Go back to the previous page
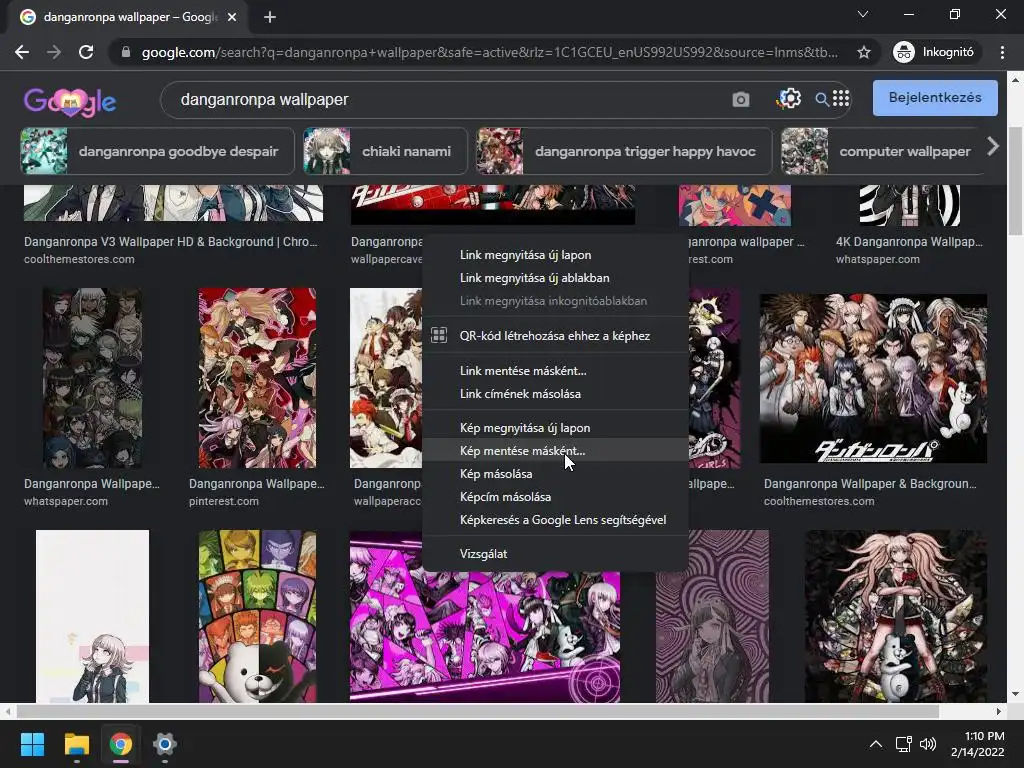Image resolution: width=1024 pixels, height=768 pixels. point(22,52)
